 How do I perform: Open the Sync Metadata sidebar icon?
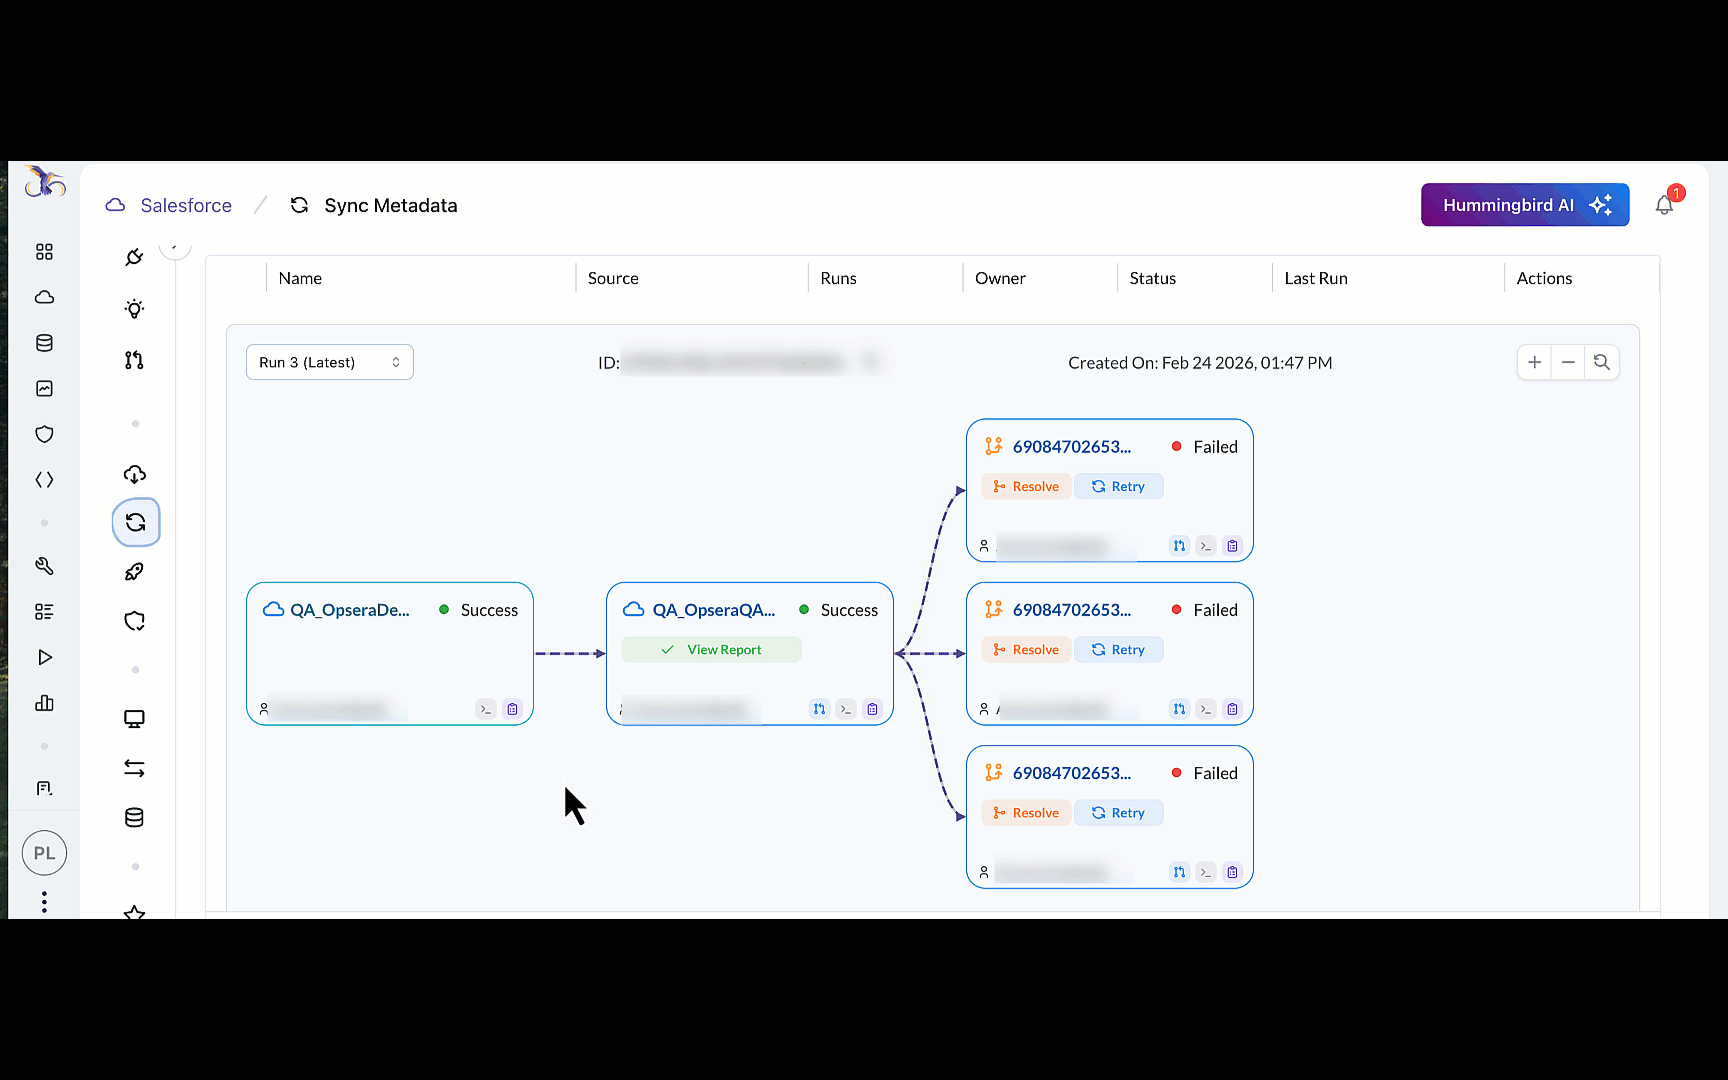click(x=136, y=523)
